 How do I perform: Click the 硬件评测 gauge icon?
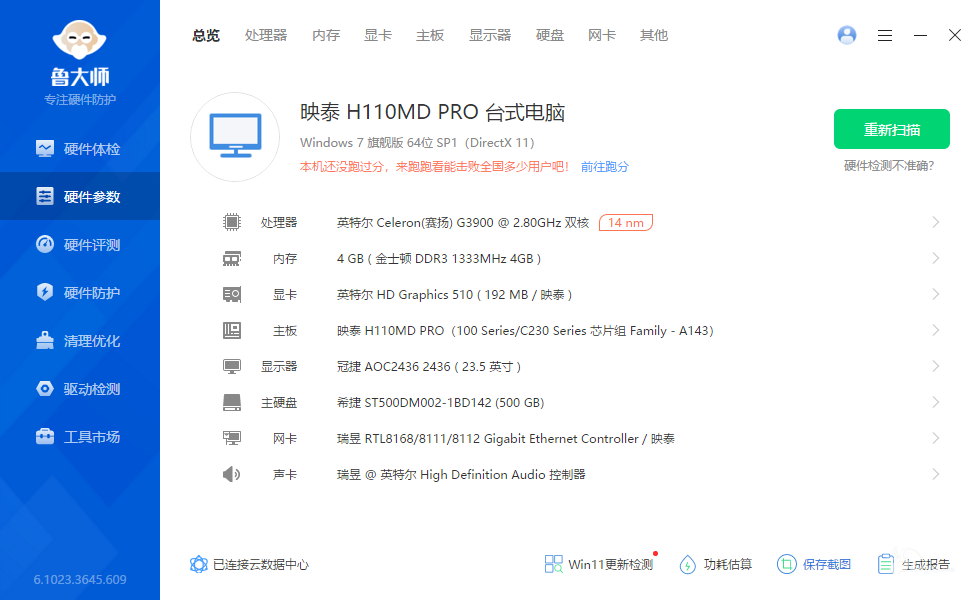point(45,244)
